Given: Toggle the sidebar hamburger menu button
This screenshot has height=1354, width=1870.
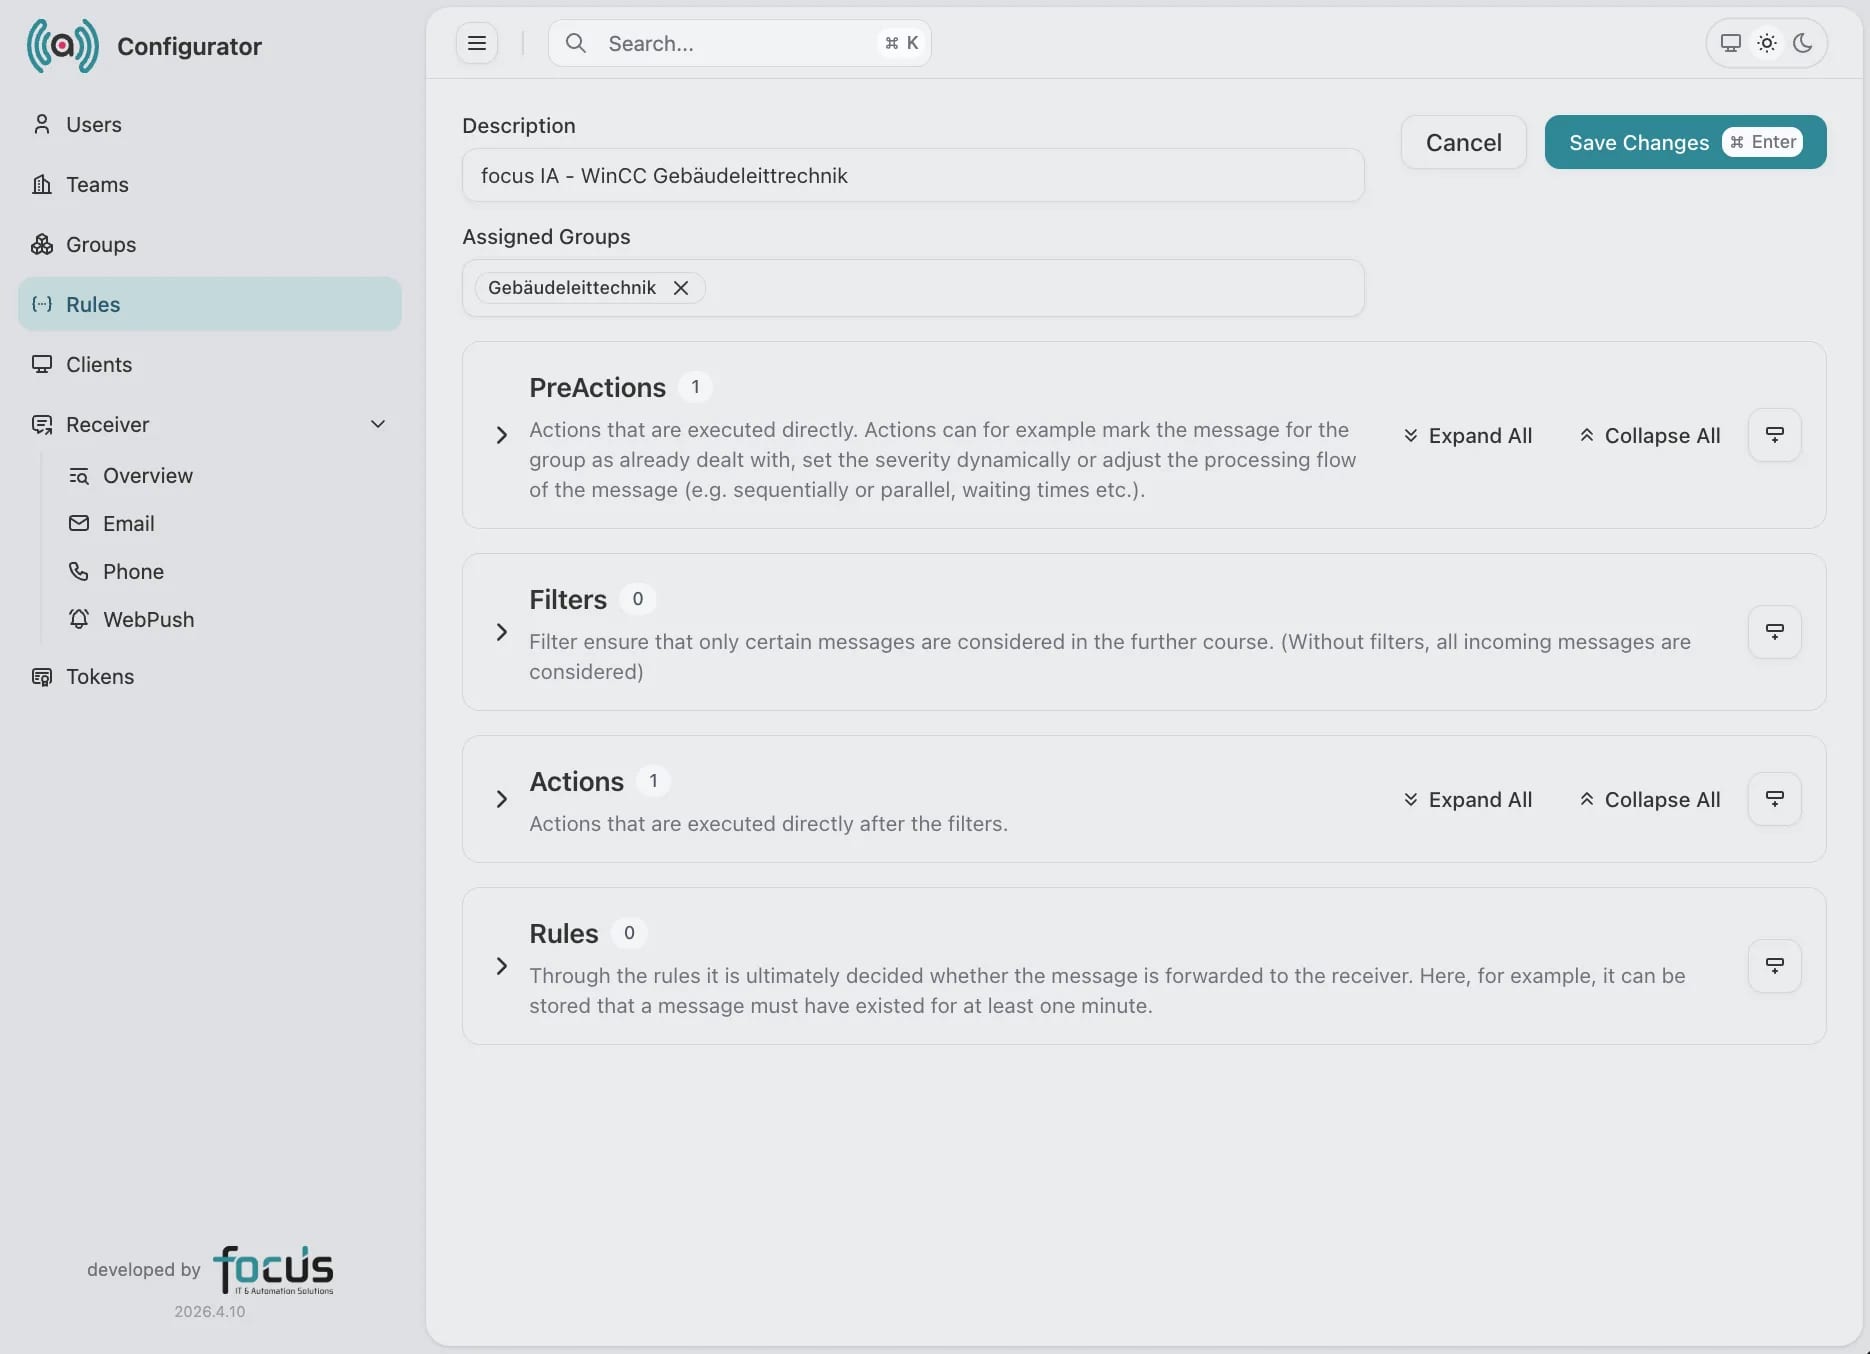Looking at the screenshot, I should point(477,43).
